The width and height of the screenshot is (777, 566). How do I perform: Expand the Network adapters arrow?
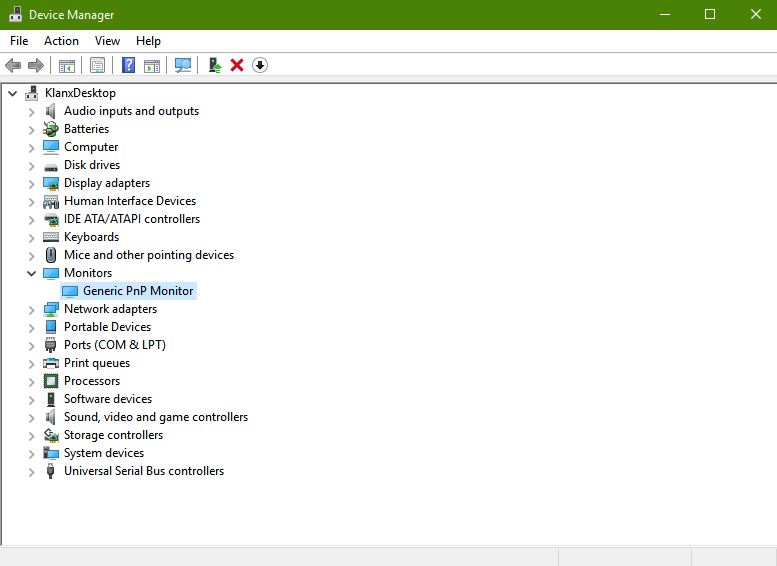(x=32, y=310)
